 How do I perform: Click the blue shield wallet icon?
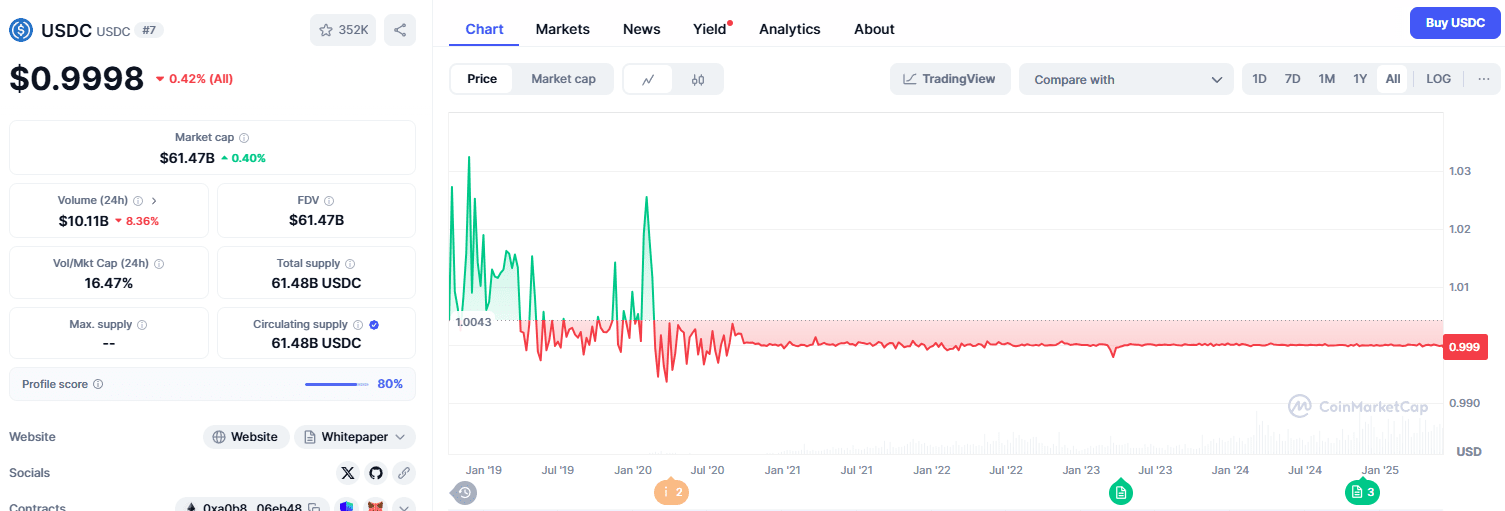[347, 506]
